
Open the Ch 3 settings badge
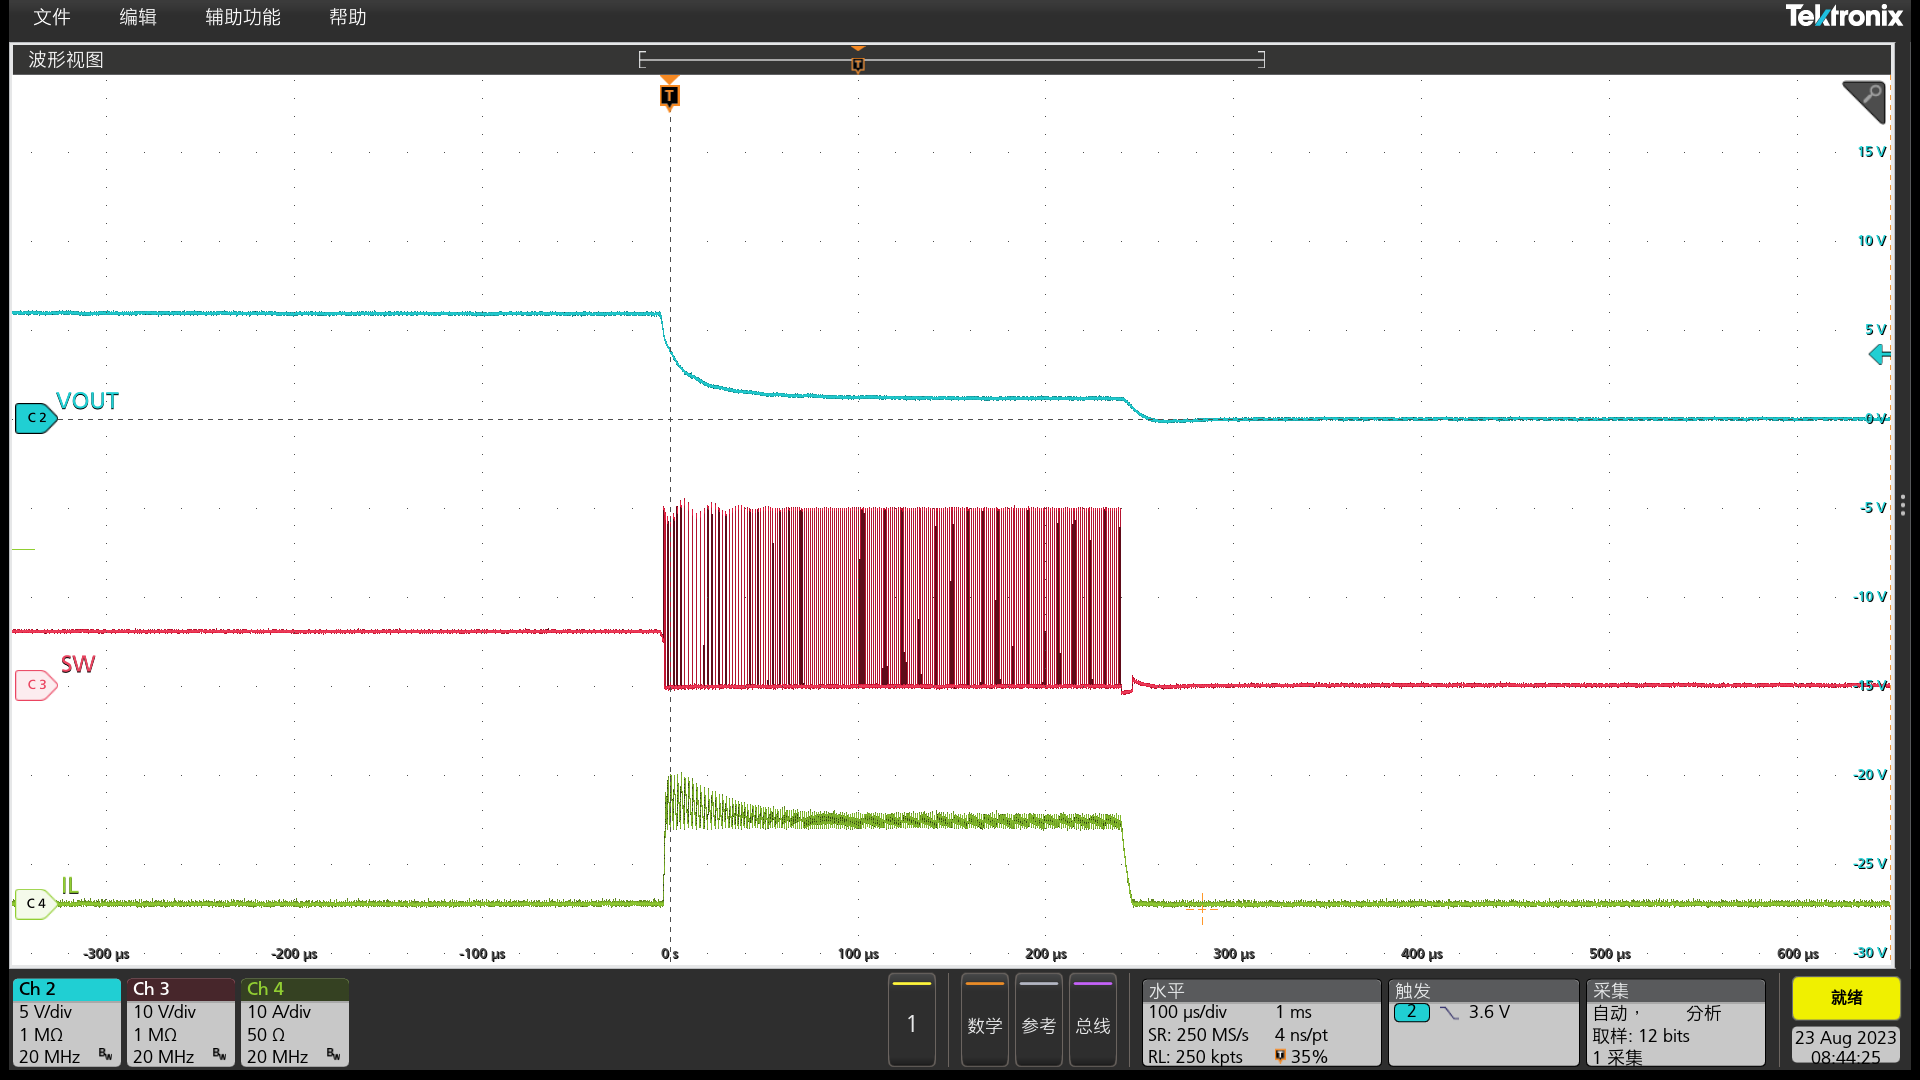click(x=180, y=1022)
